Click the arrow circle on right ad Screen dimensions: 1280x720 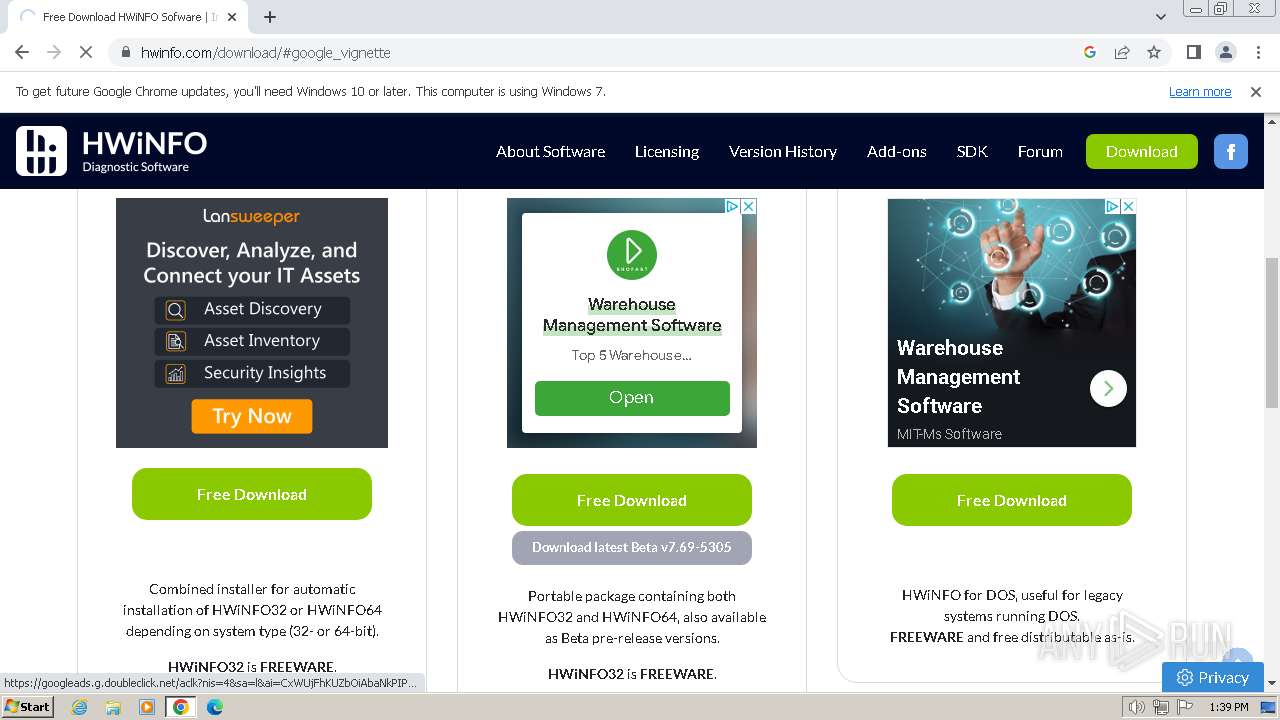click(1108, 388)
